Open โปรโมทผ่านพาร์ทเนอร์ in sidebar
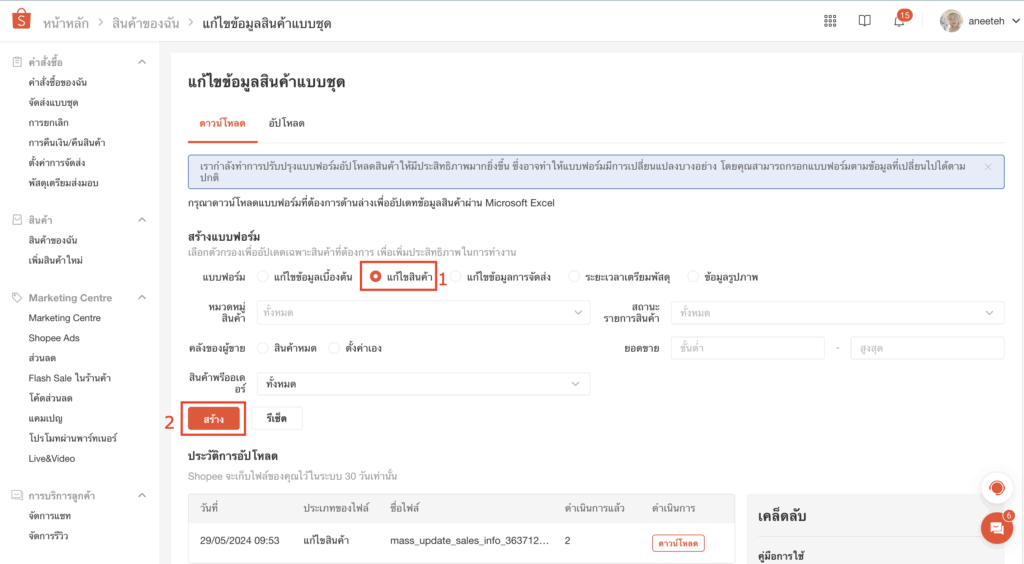The image size is (1024, 564). click(72, 438)
